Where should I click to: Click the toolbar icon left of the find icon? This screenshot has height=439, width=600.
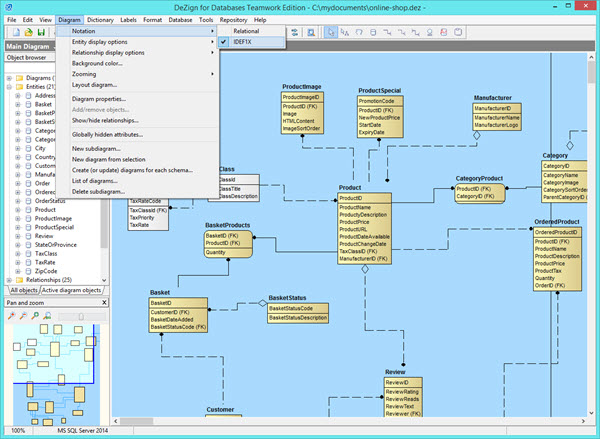coord(294,33)
